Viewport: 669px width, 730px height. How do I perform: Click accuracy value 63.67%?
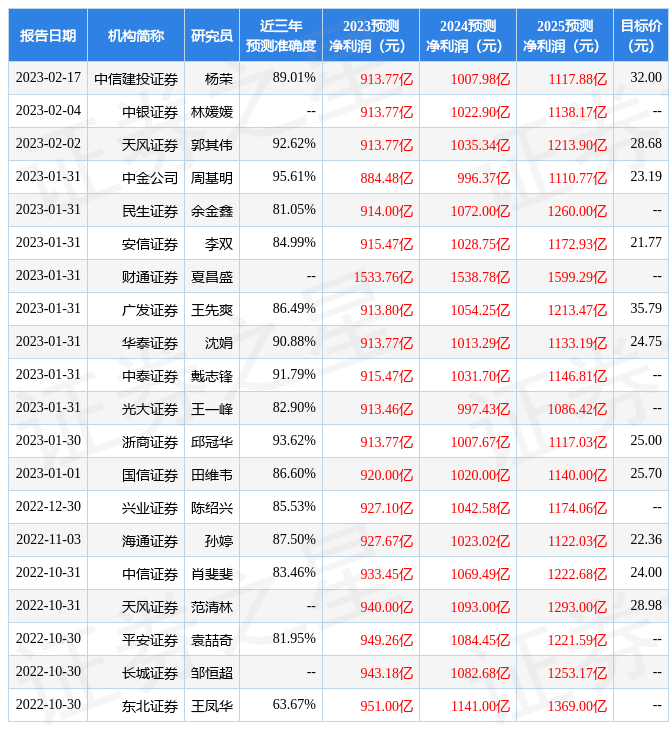coord(294,706)
